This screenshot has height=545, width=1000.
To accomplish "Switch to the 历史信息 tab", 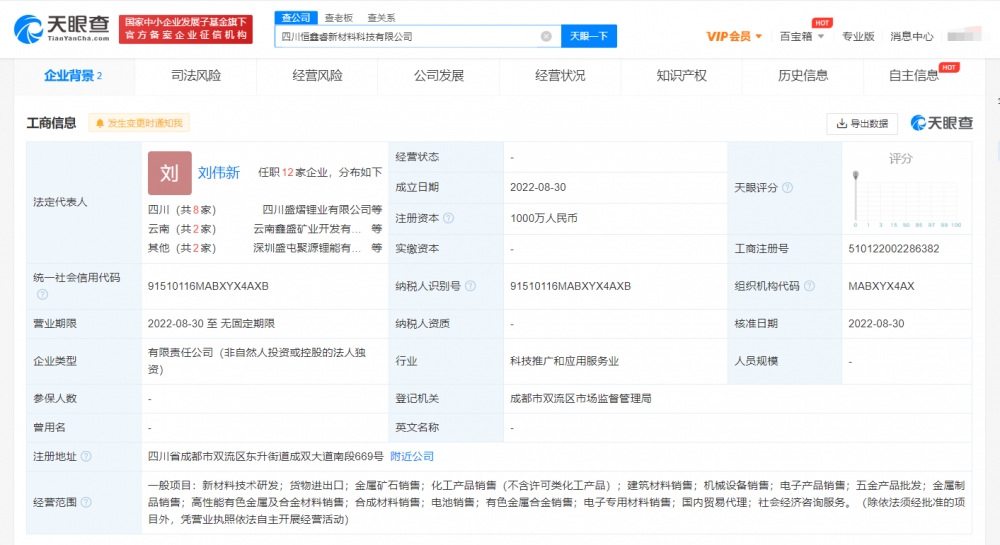I will (x=802, y=76).
